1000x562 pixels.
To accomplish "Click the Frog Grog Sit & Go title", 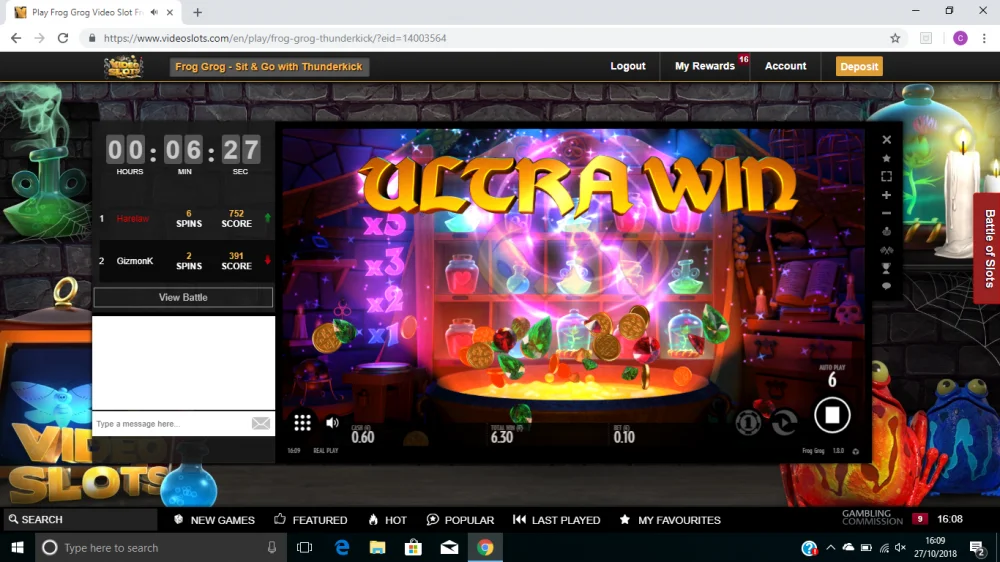I will click(x=268, y=66).
